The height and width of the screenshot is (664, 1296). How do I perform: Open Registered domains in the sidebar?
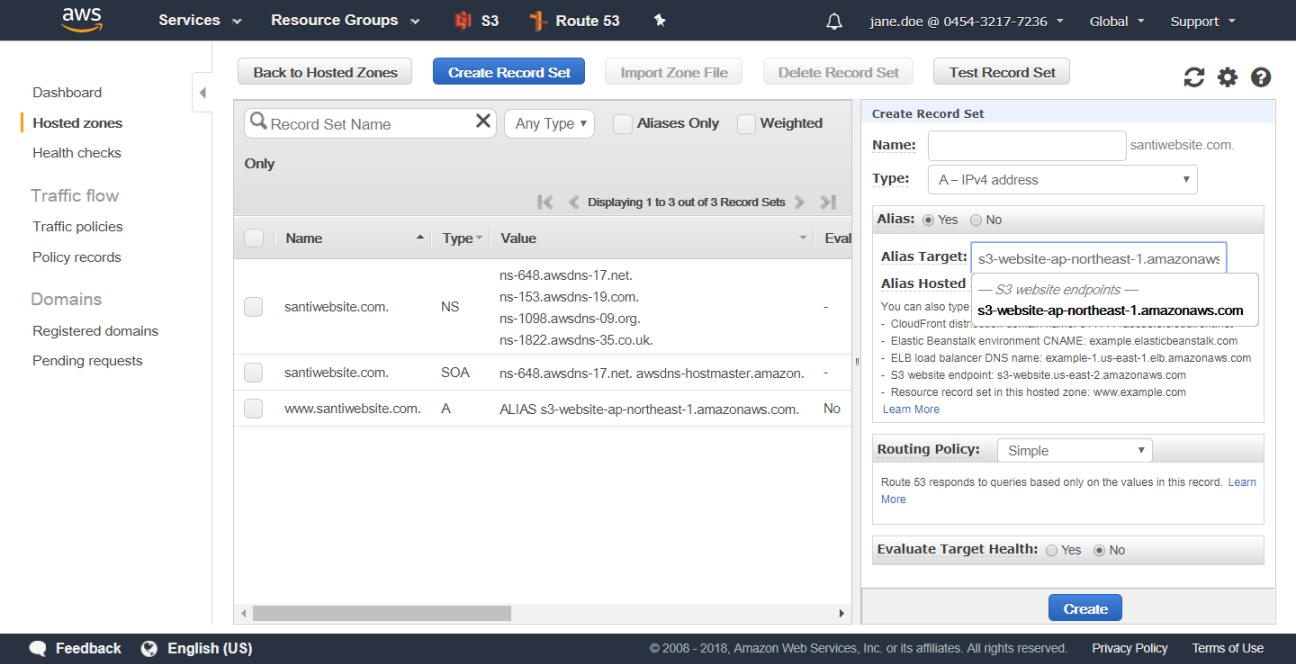(95, 331)
